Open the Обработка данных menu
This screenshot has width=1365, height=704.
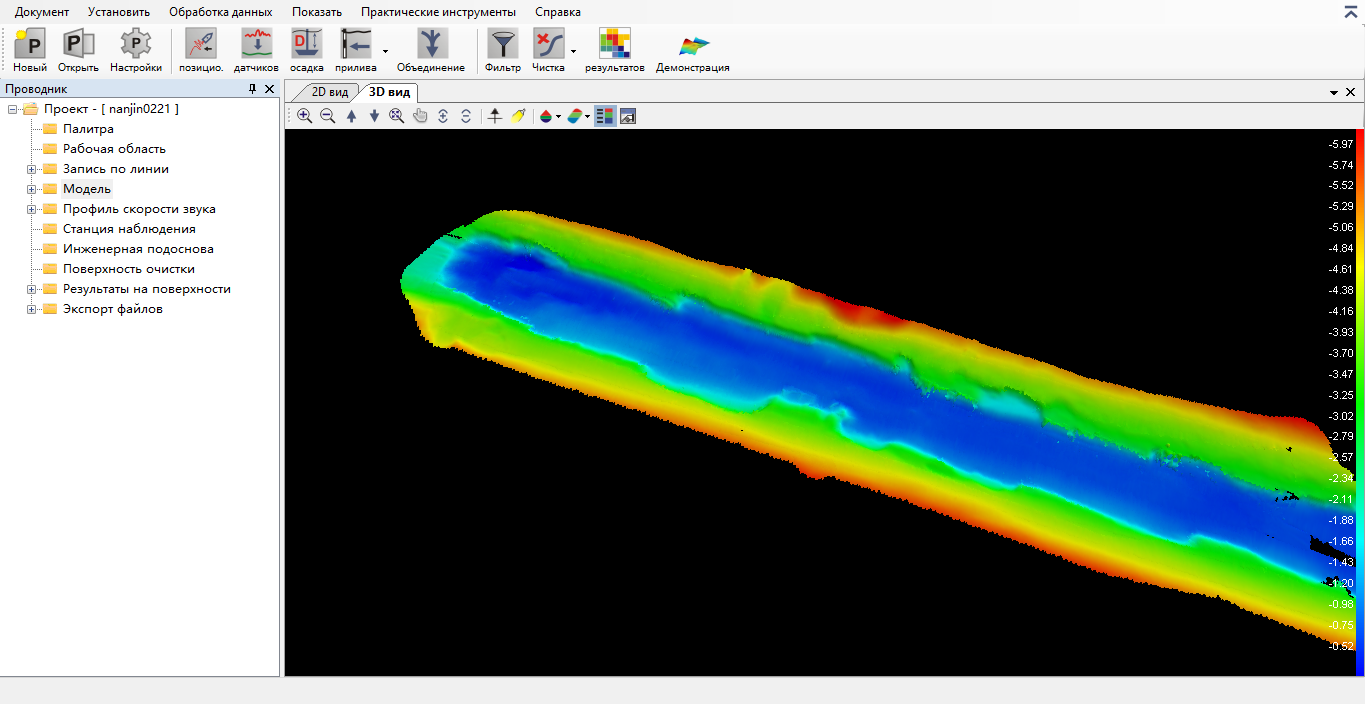click(x=220, y=12)
